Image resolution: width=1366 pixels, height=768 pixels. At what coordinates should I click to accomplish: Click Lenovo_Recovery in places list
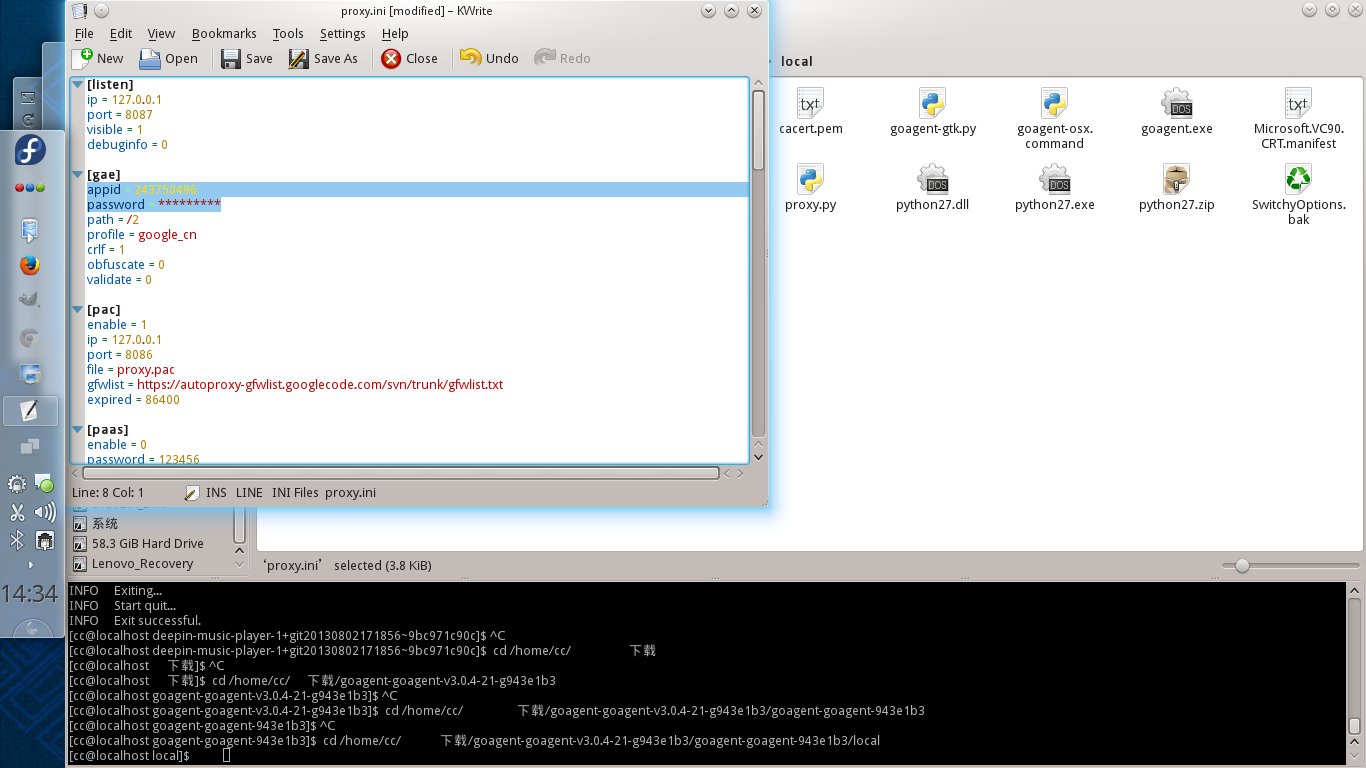pyautogui.click(x=132, y=563)
